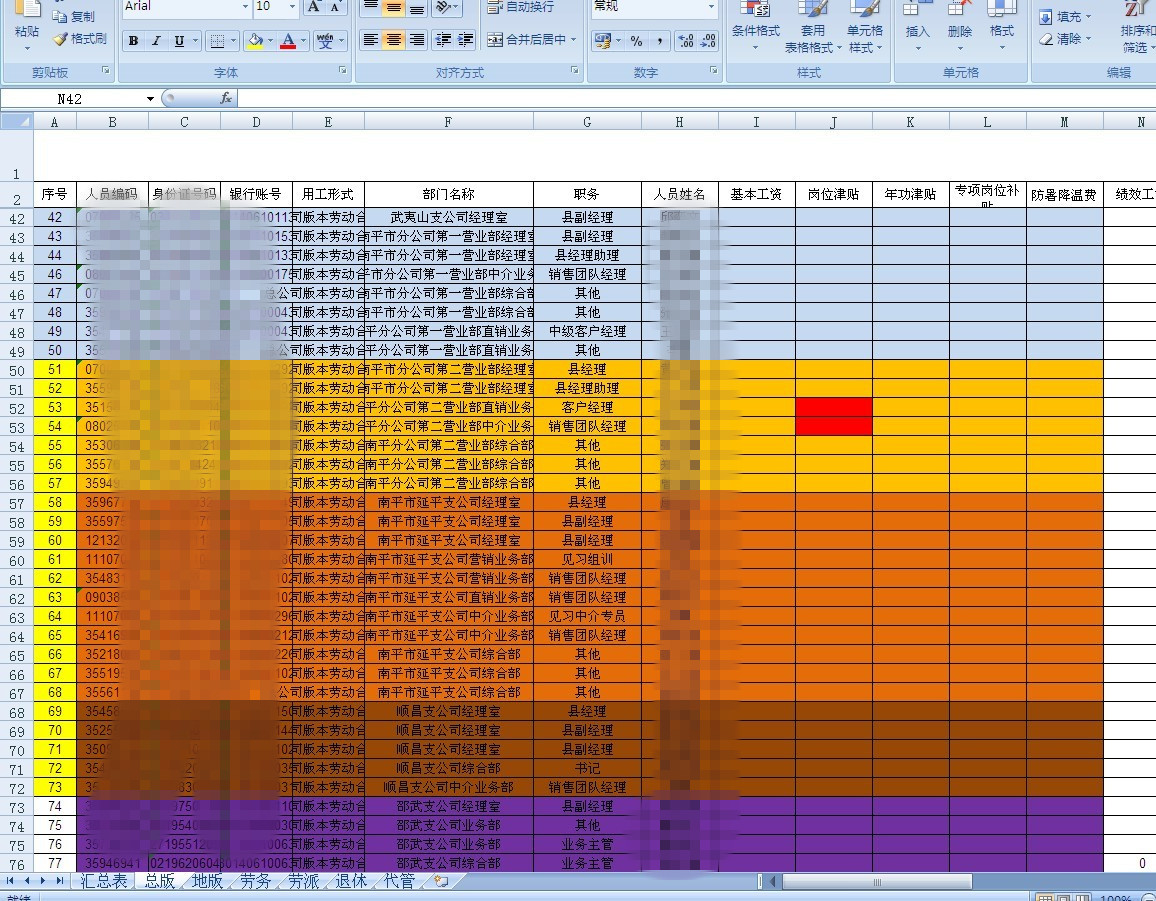Click Format Painter (格式刷)

point(80,38)
